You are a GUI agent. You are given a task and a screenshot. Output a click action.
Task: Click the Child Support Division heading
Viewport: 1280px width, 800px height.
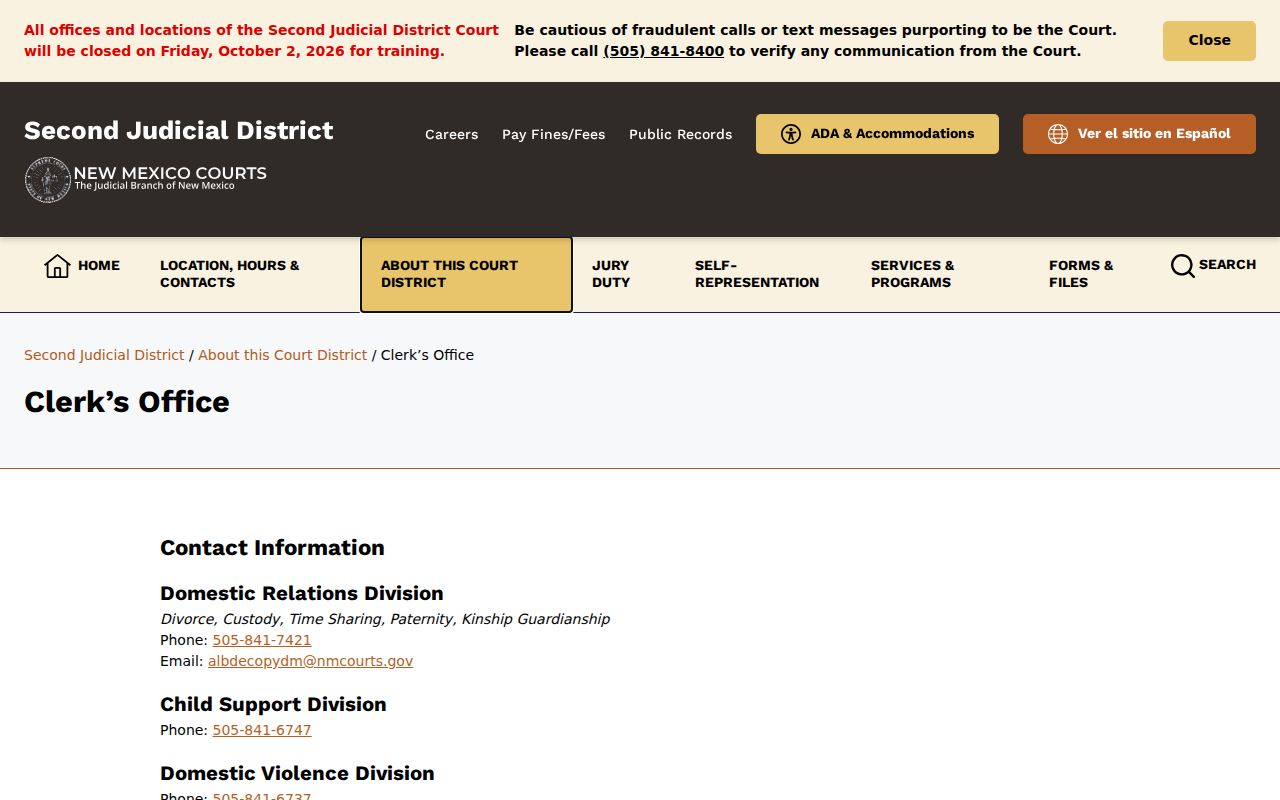point(273,704)
